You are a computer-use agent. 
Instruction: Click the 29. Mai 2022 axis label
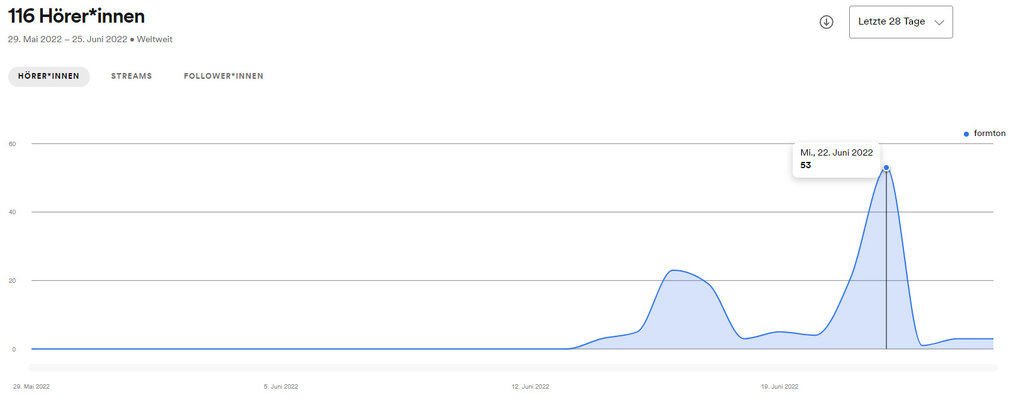pyautogui.click(x=32, y=387)
